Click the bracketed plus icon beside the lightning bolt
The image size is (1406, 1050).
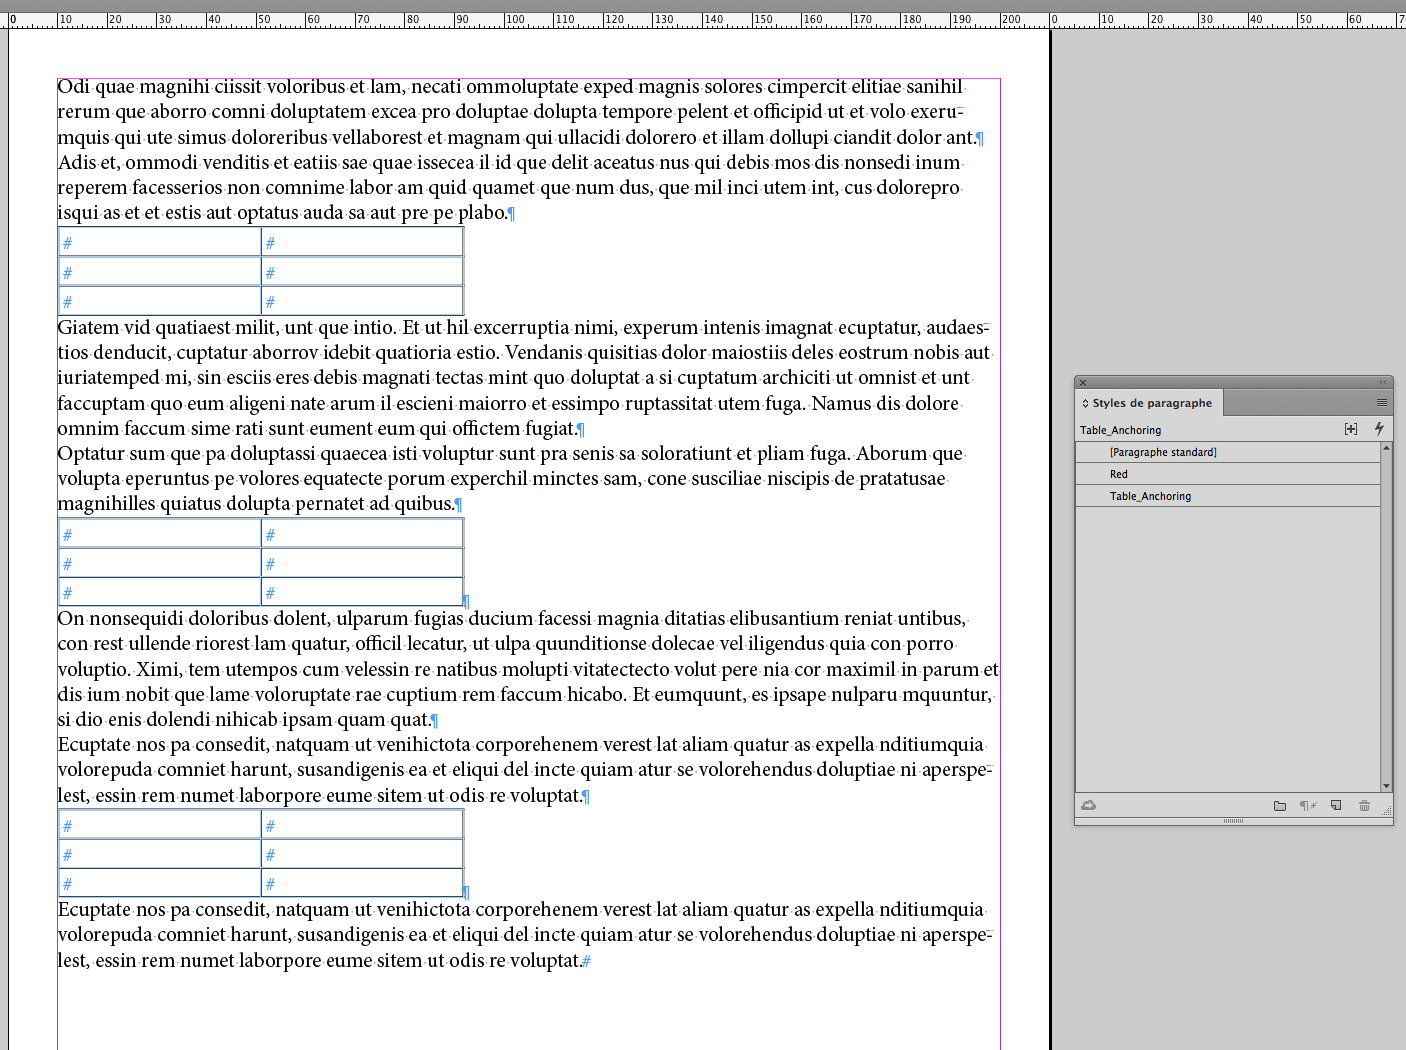[1351, 429]
